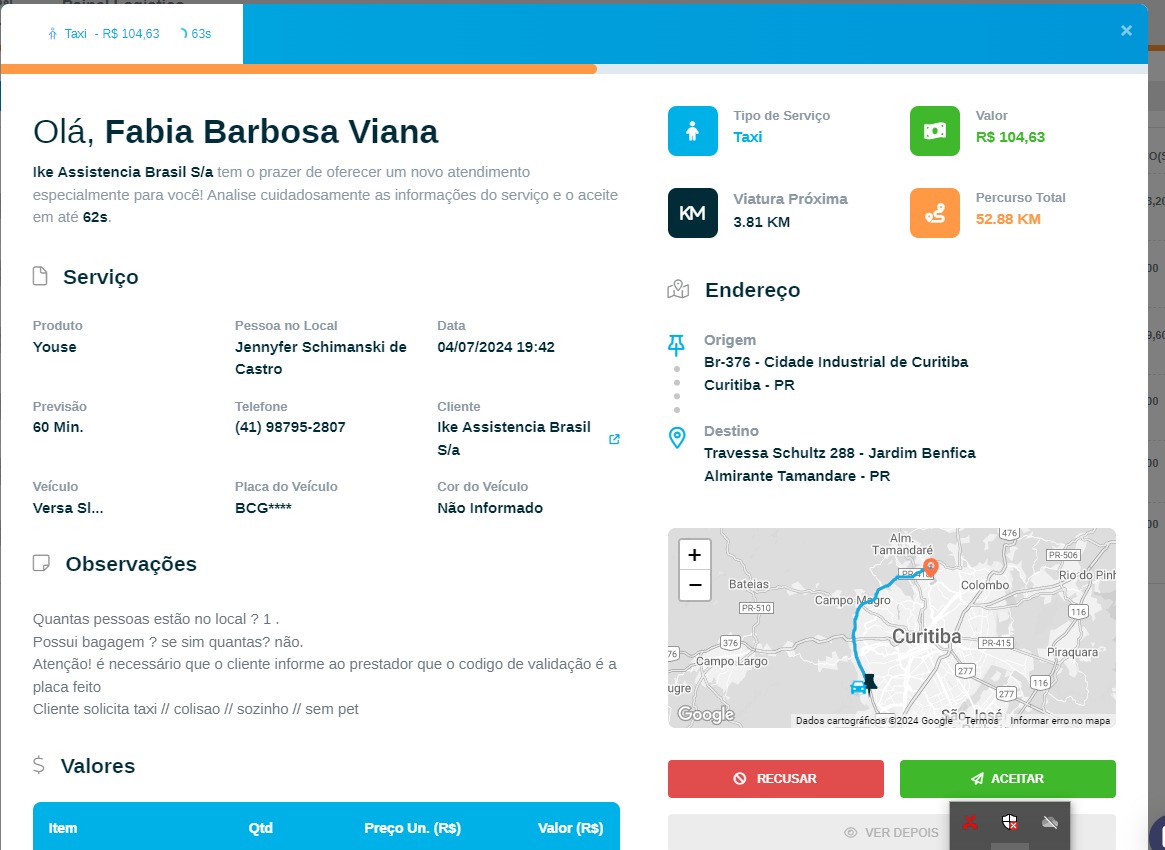The width and height of the screenshot is (1165, 850).
Task: Click the Item column header
Action: tap(62, 828)
